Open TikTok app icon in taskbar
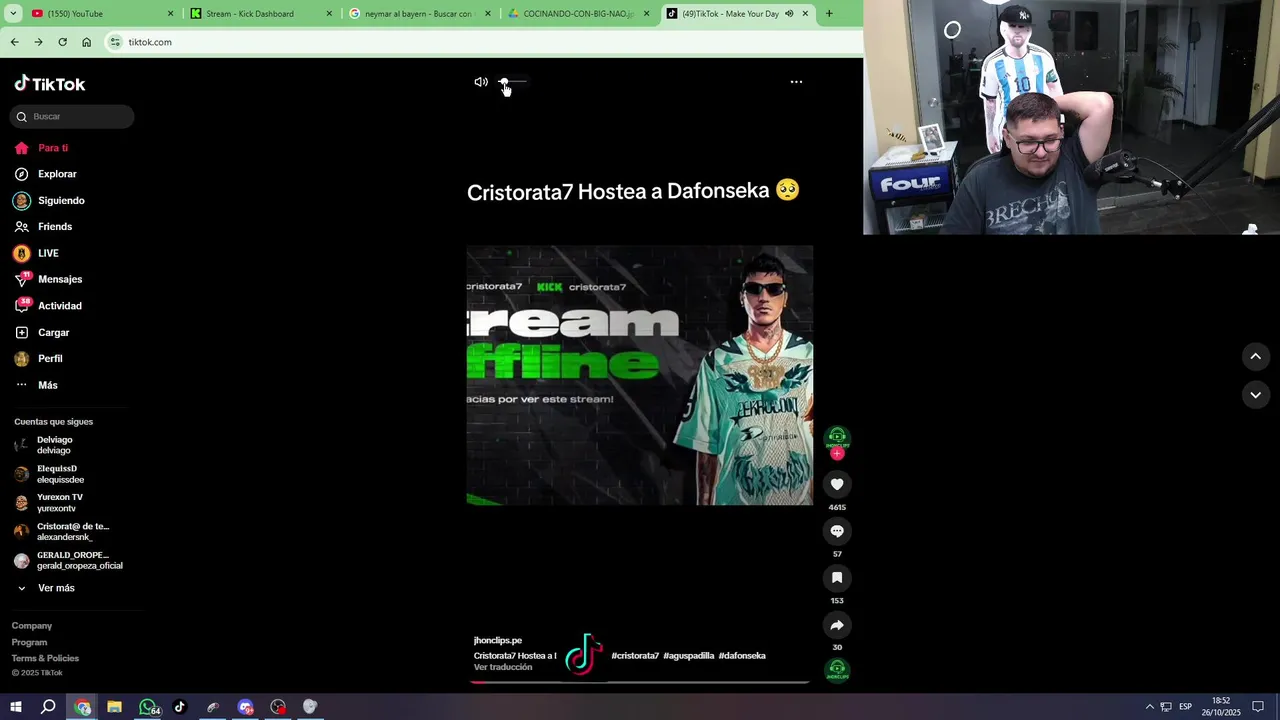This screenshot has width=1280, height=720. [x=180, y=707]
